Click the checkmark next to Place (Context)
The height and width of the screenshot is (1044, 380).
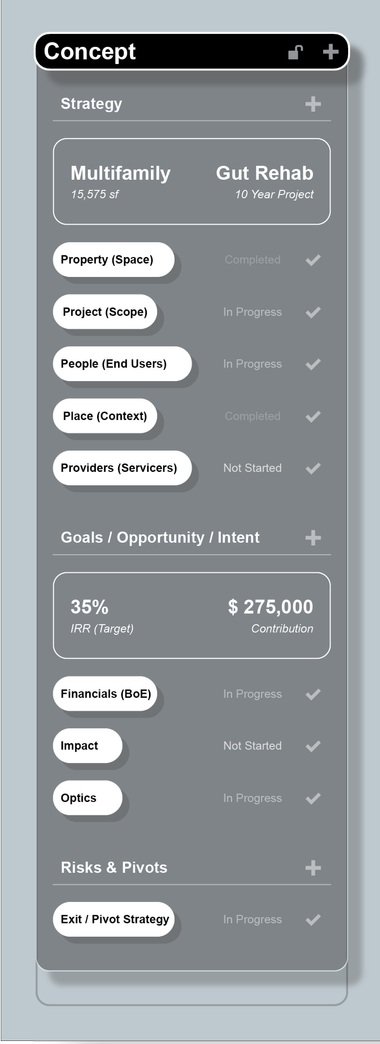313,417
